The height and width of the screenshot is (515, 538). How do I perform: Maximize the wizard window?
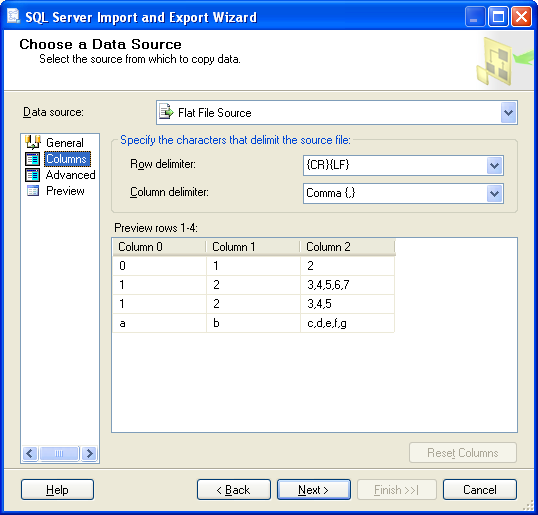498,16
